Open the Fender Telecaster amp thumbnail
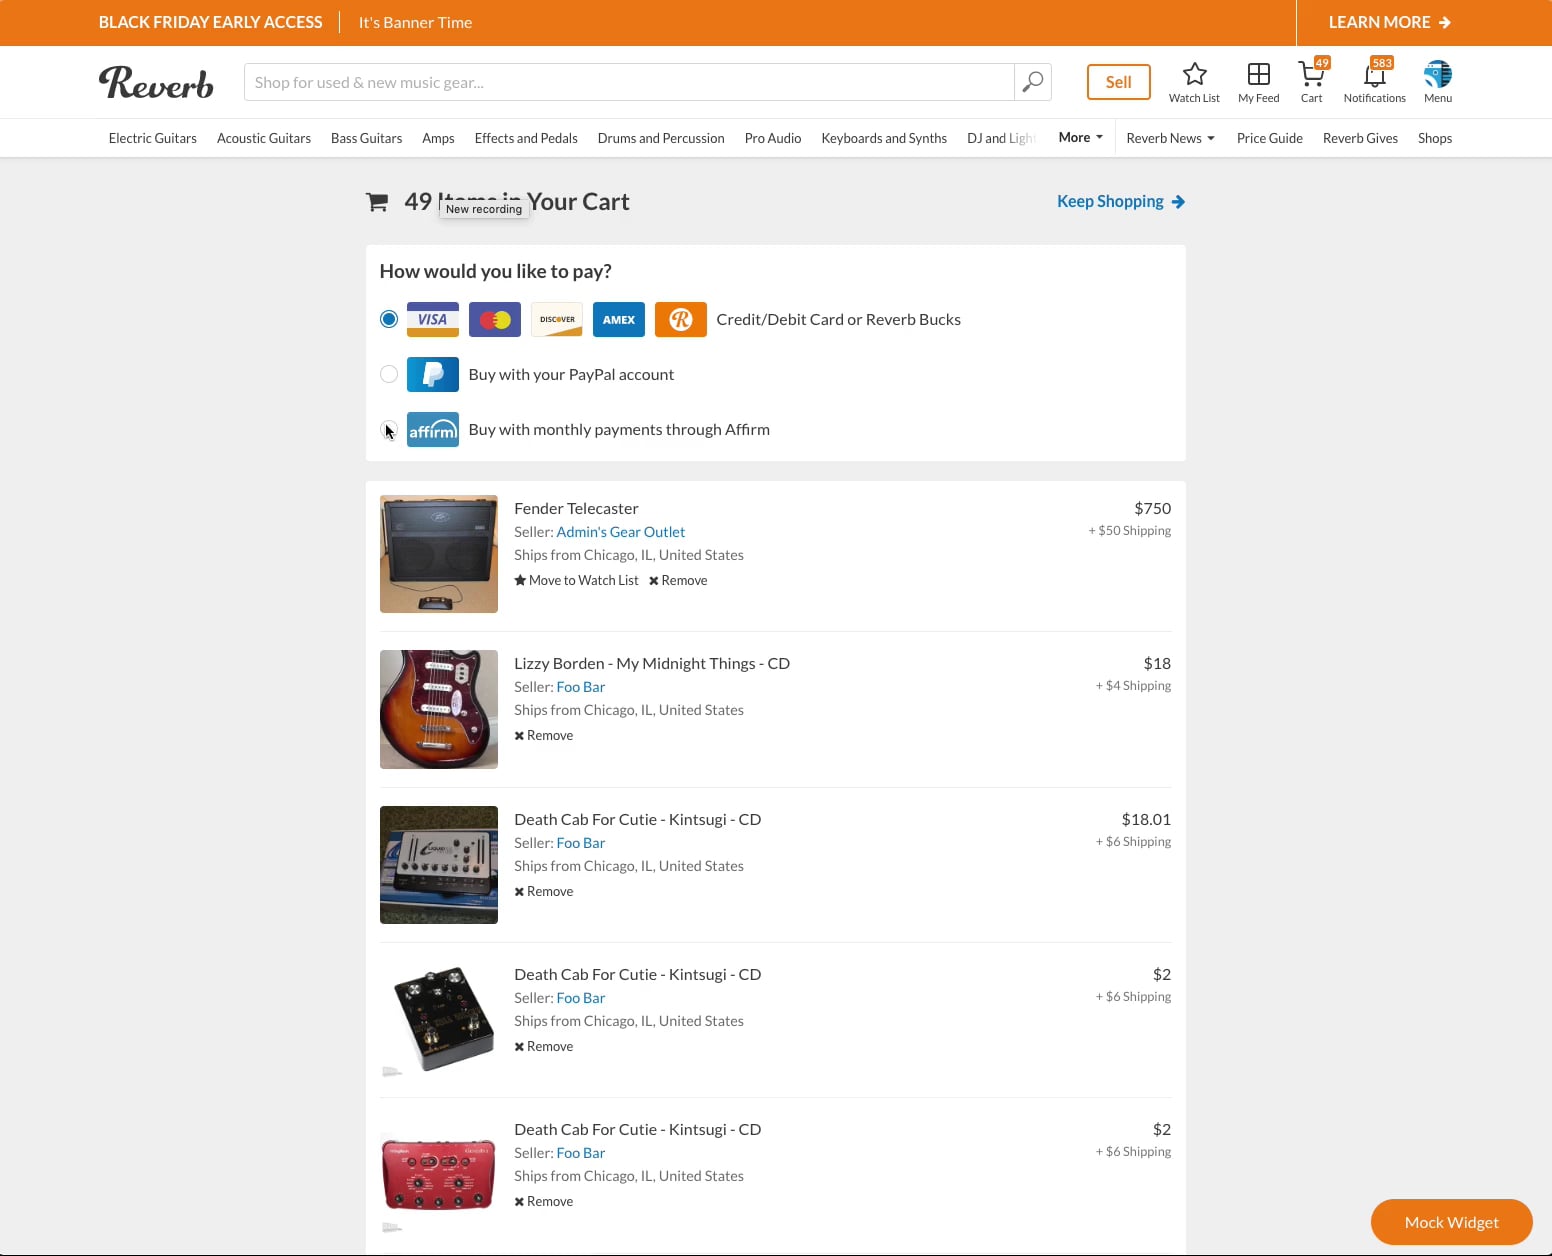 (x=439, y=554)
